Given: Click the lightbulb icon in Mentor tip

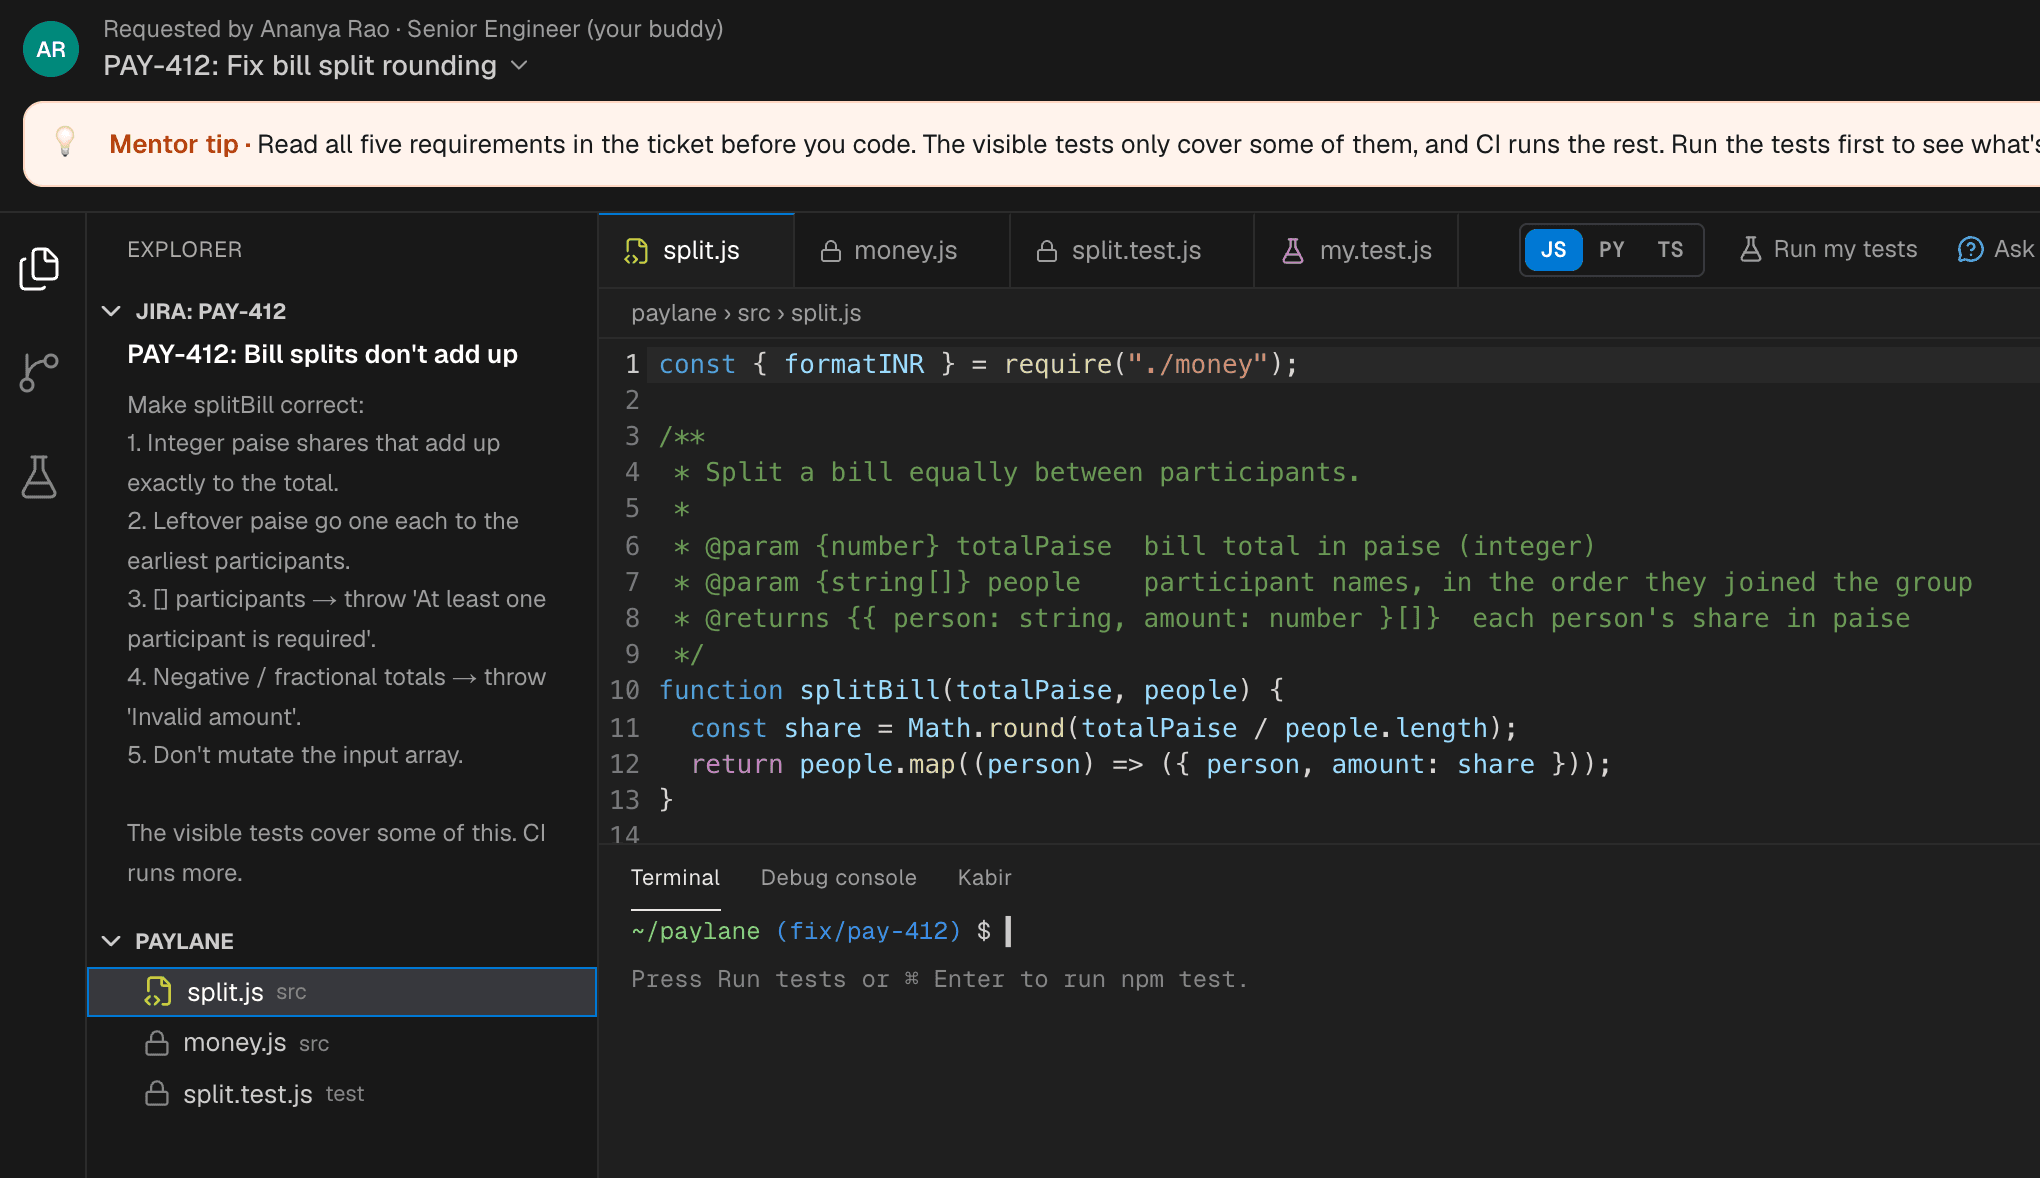Looking at the screenshot, I should click(65, 142).
